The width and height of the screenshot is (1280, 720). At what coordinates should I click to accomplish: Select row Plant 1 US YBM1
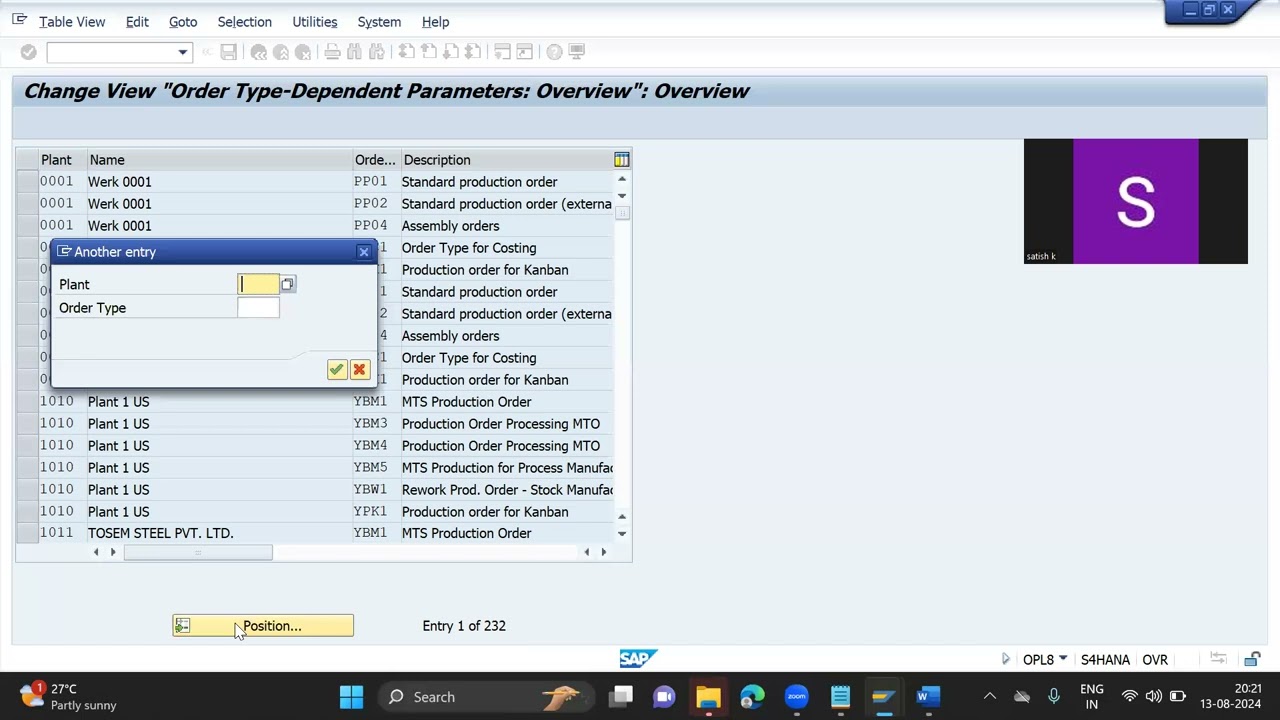point(26,402)
